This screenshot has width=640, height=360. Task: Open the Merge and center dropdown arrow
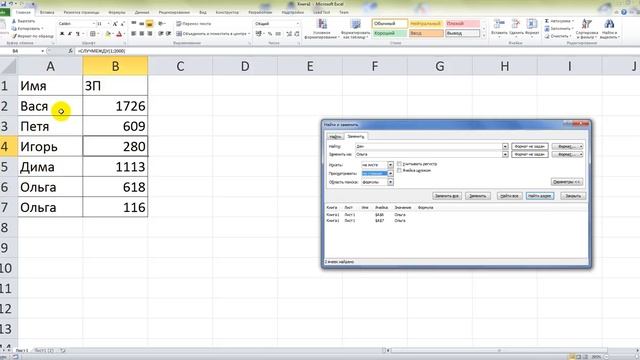(249, 34)
